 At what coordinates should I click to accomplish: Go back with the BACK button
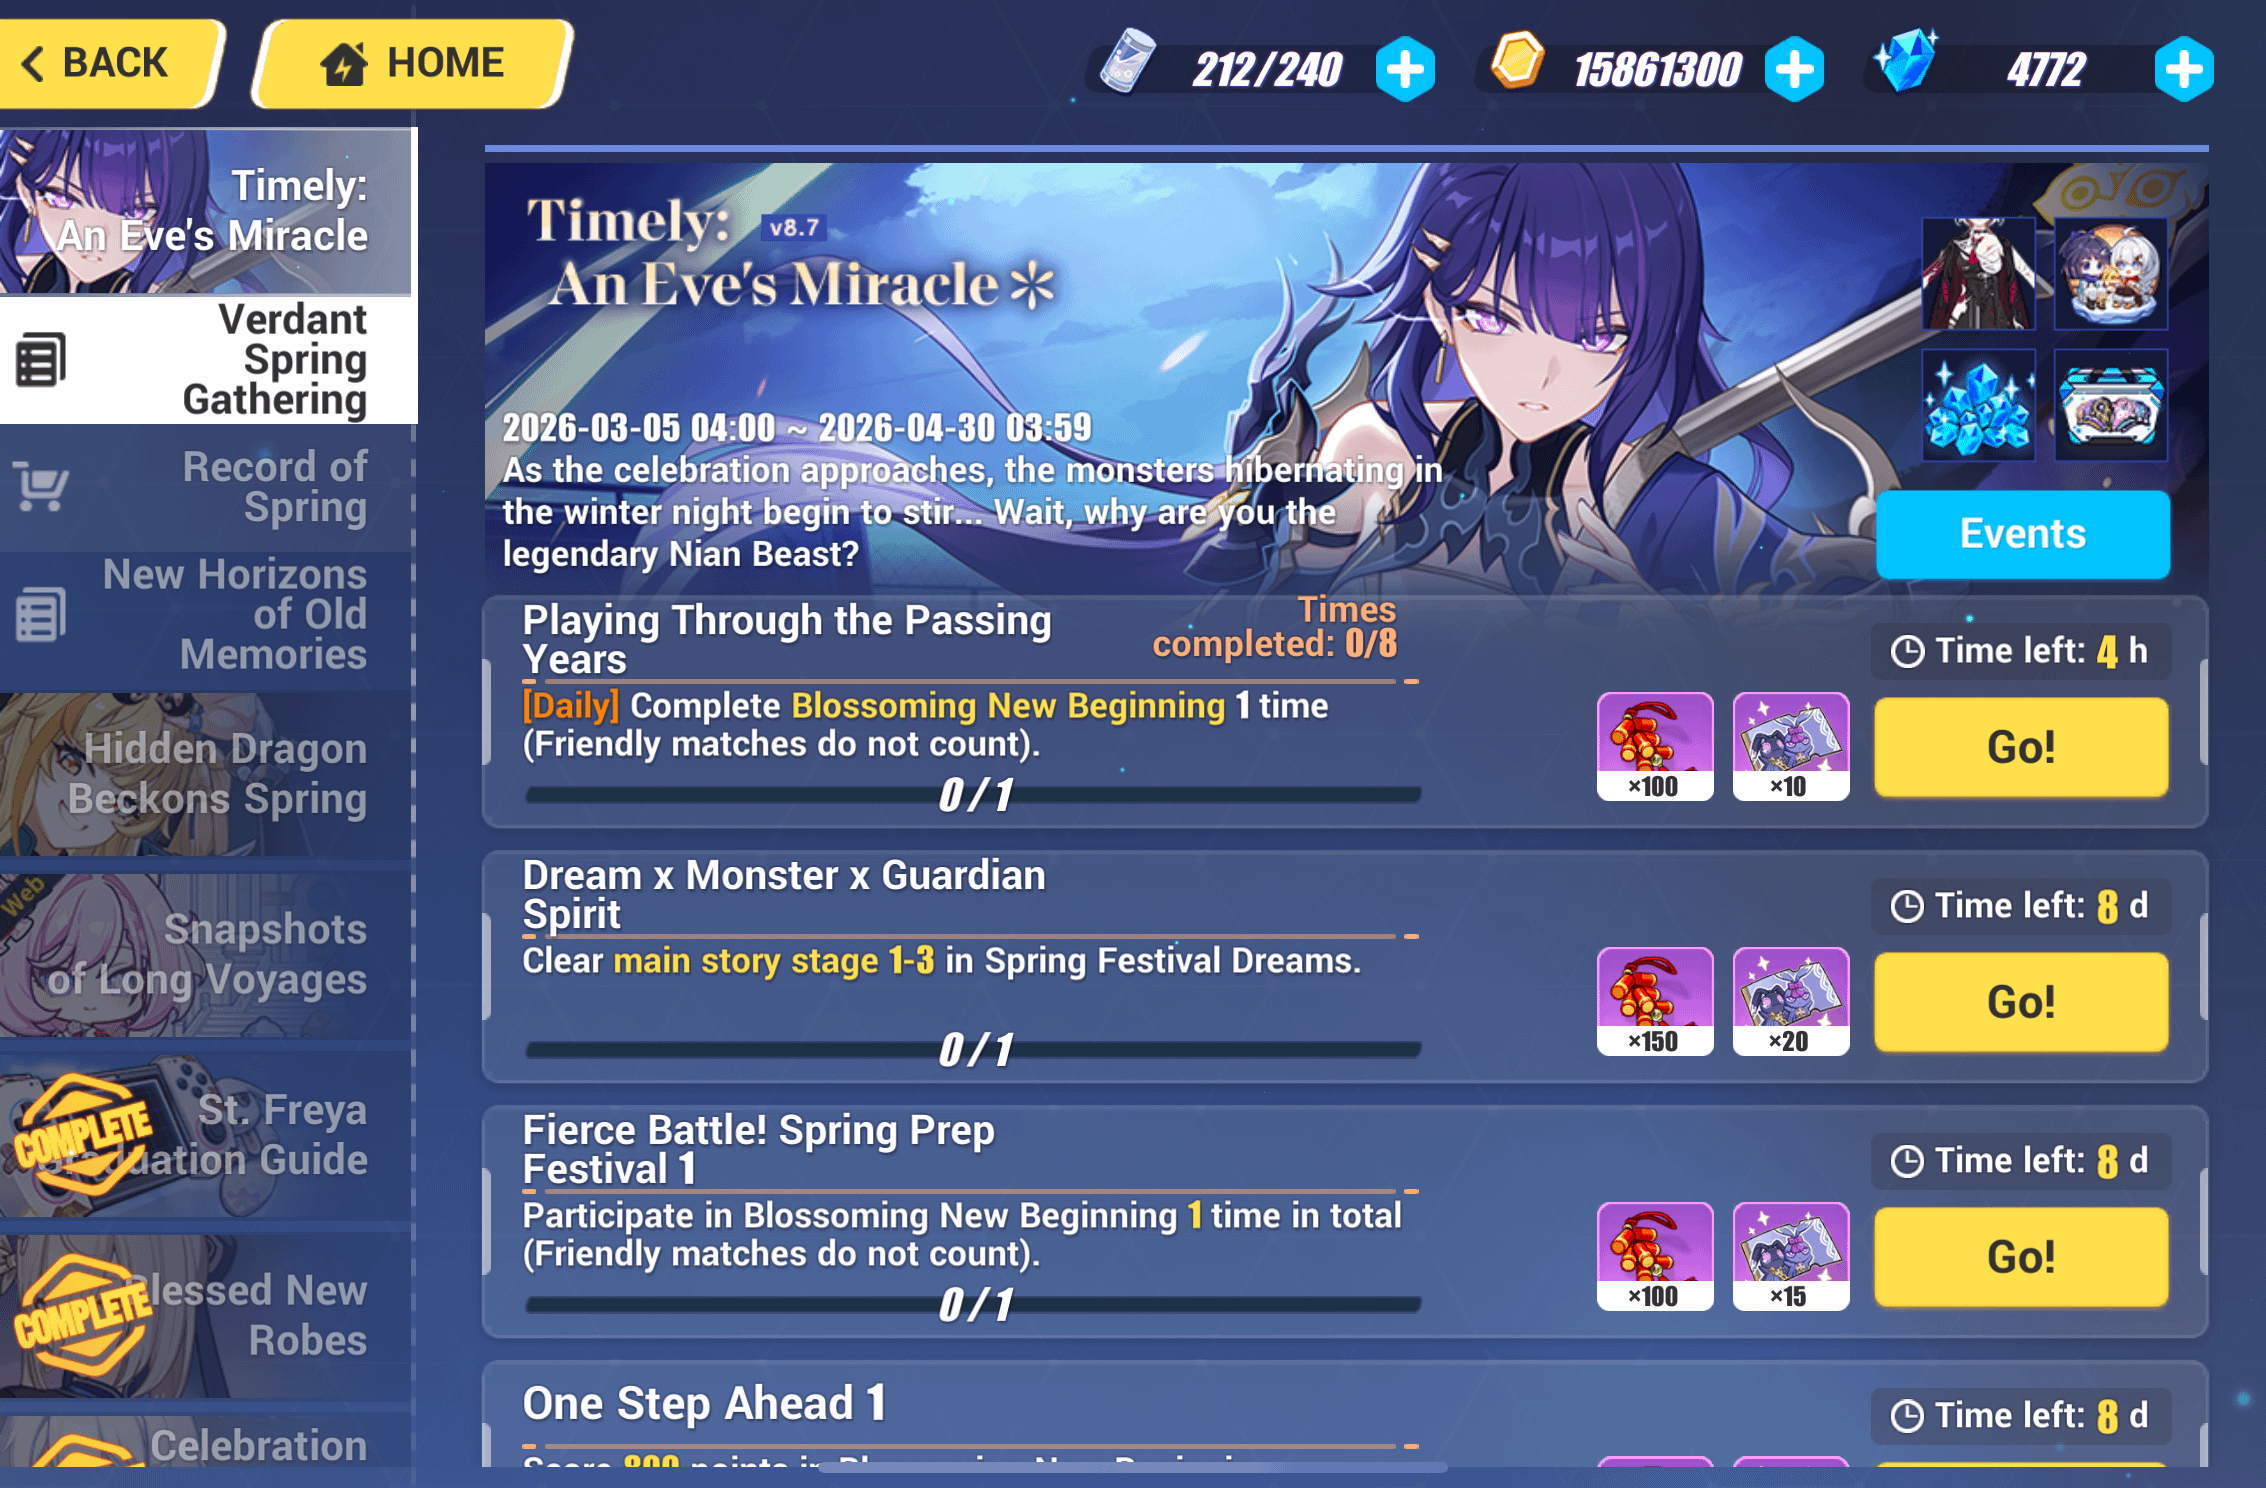click(108, 63)
